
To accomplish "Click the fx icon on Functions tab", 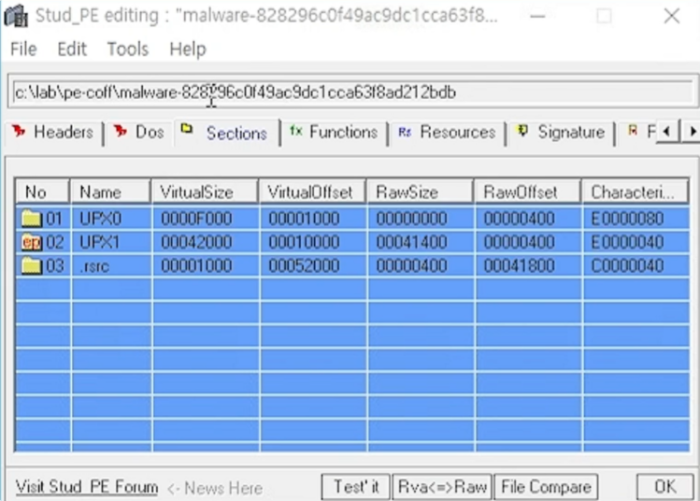I will pos(296,131).
